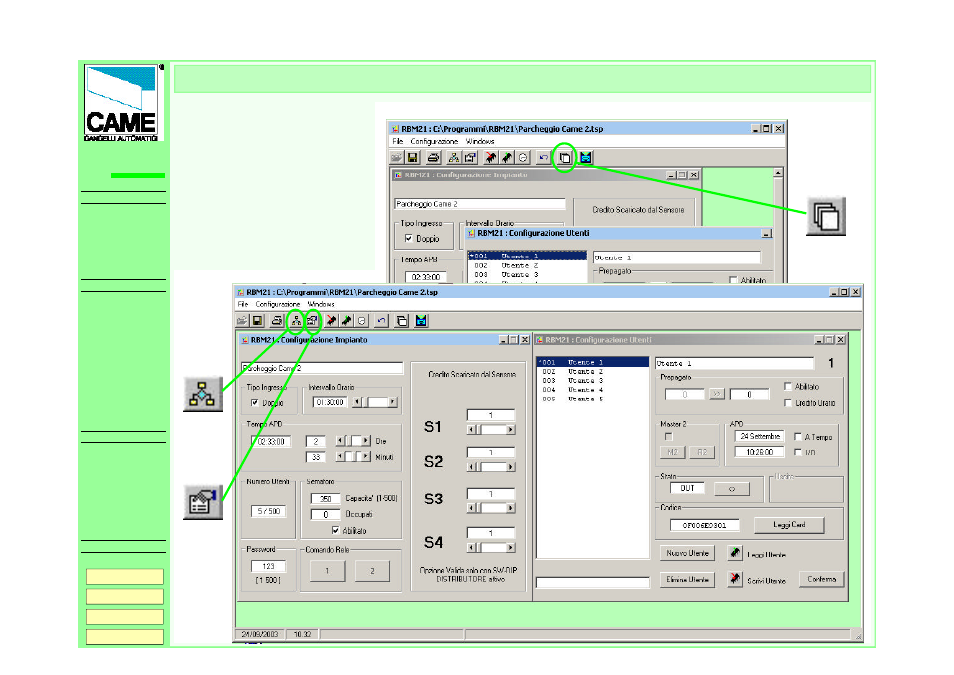The height and width of the screenshot is (675, 954).
Task: Open file icon in lower RBM21 toolbar
Action: click(x=242, y=321)
